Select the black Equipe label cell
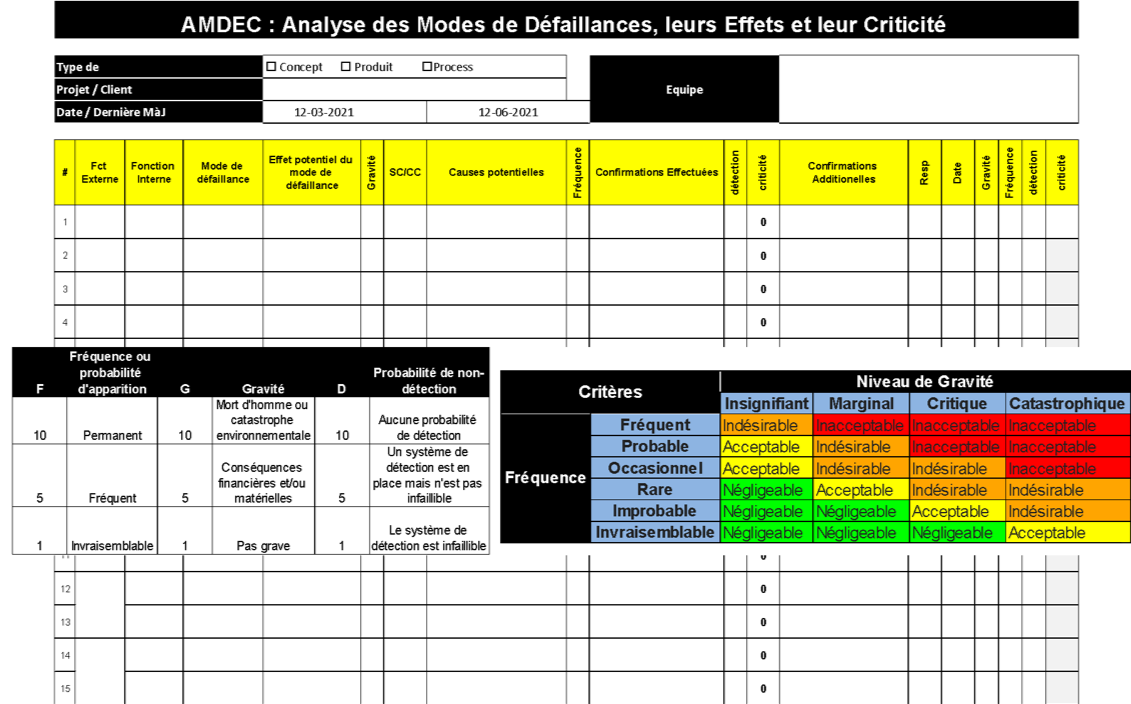The width and height of the screenshot is (1131, 704). point(685,89)
